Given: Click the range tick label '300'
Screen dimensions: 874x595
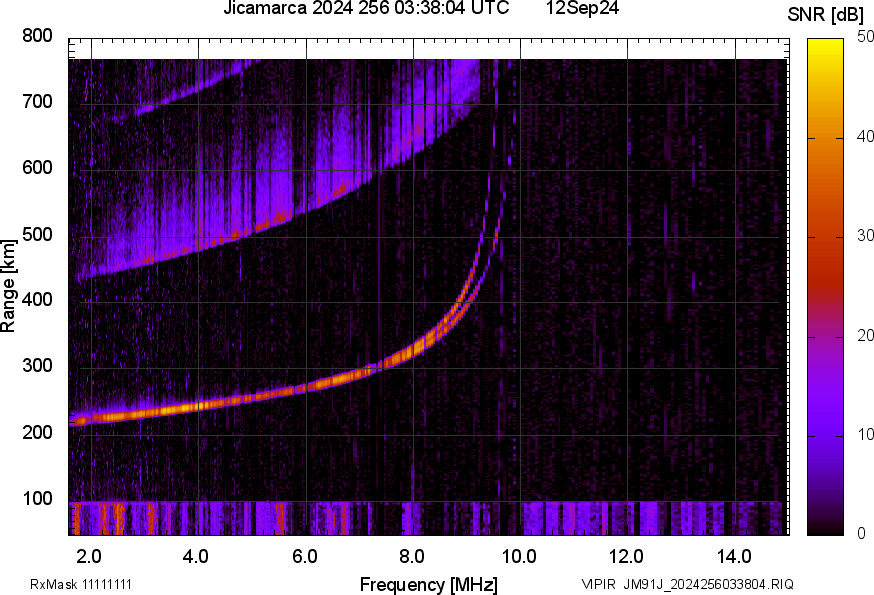Looking at the screenshot, I should [x=37, y=365].
